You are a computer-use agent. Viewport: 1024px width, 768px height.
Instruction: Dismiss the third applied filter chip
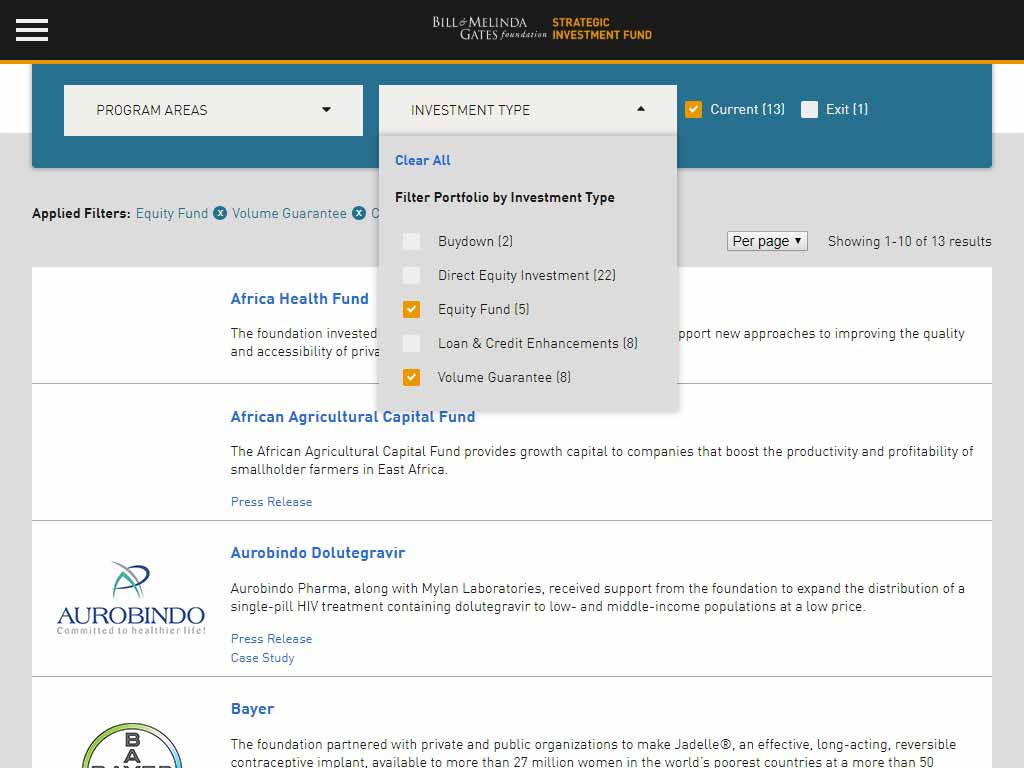click(x=380, y=213)
